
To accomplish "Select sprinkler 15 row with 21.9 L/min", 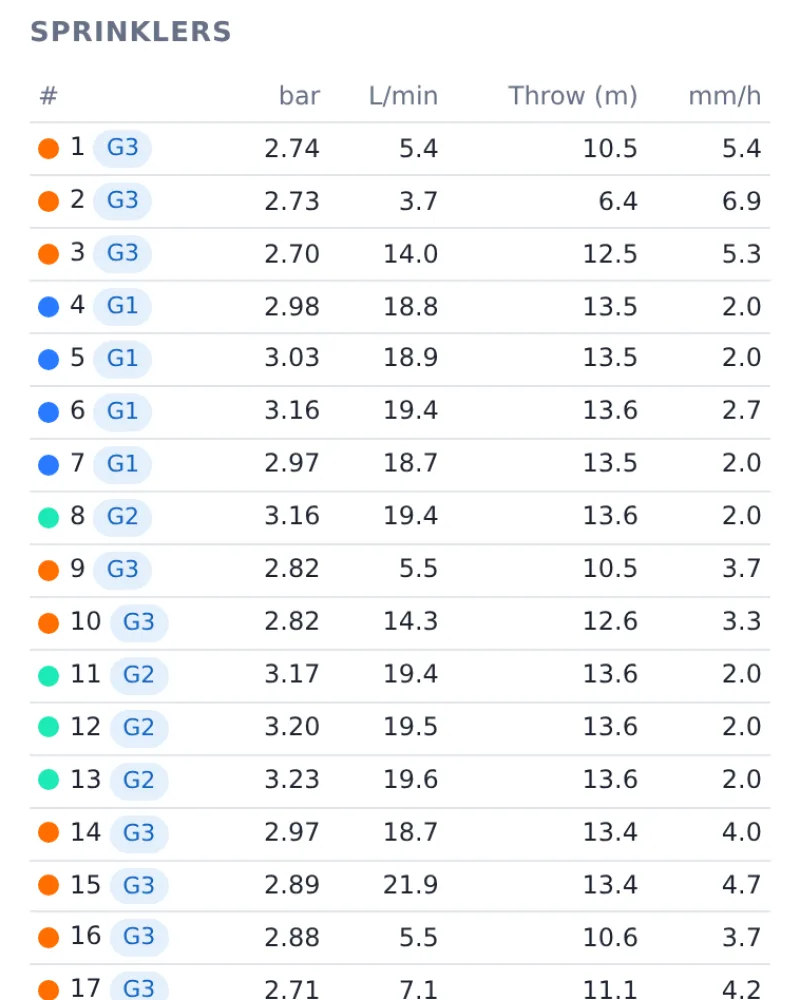I will coord(400,885).
